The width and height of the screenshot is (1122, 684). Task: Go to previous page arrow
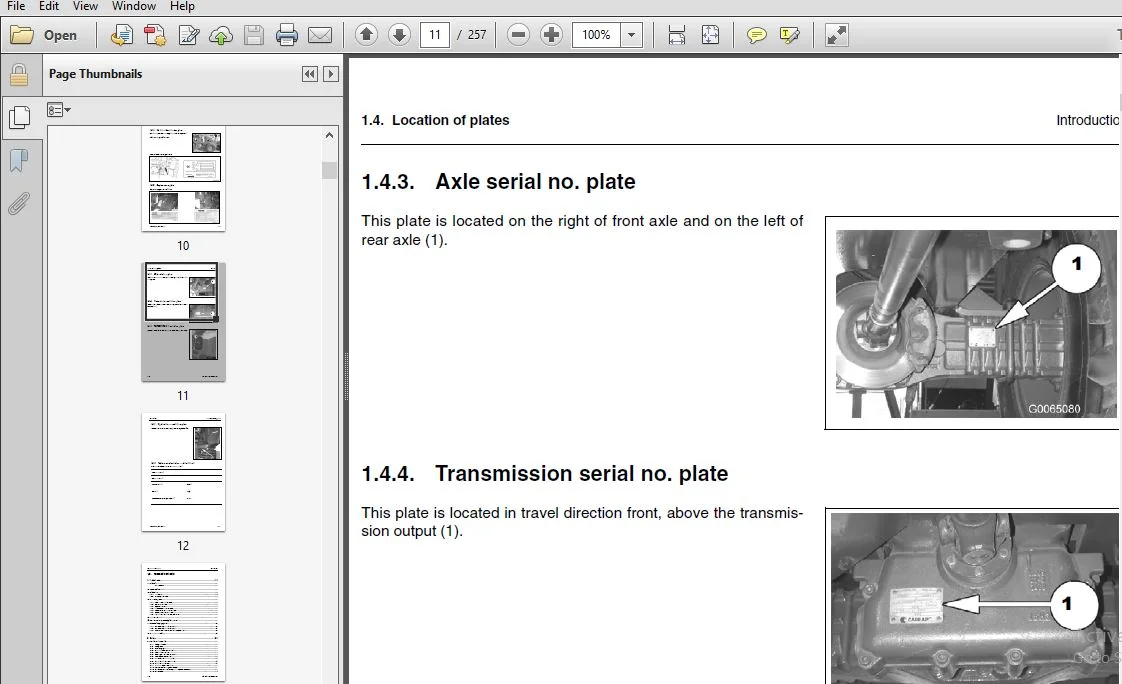(366, 34)
